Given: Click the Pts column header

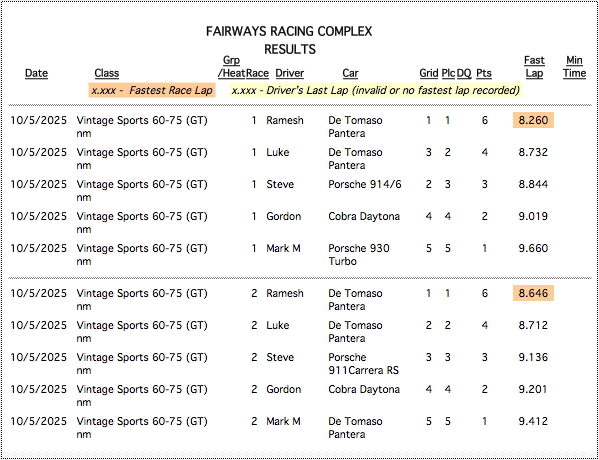Looking at the screenshot, I should (x=484, y=73).
